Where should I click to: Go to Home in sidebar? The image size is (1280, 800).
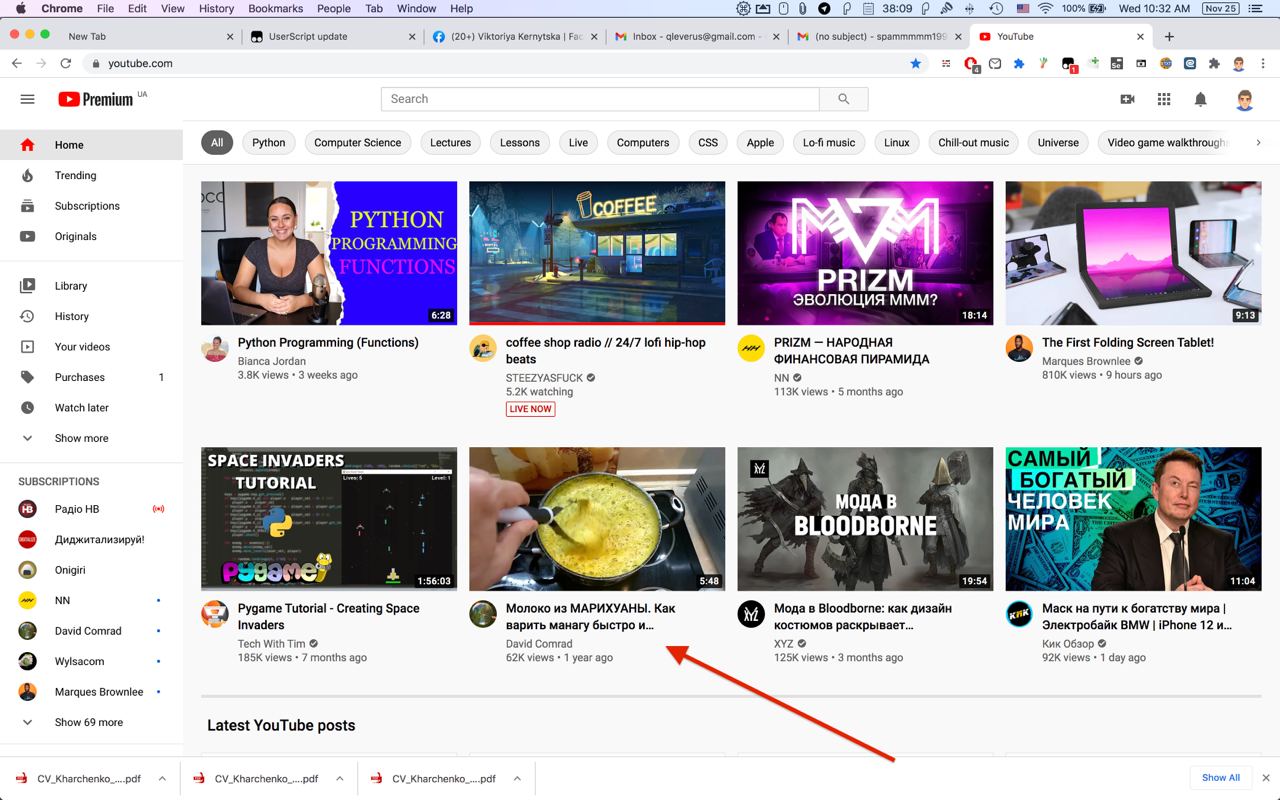coord(91,145)
